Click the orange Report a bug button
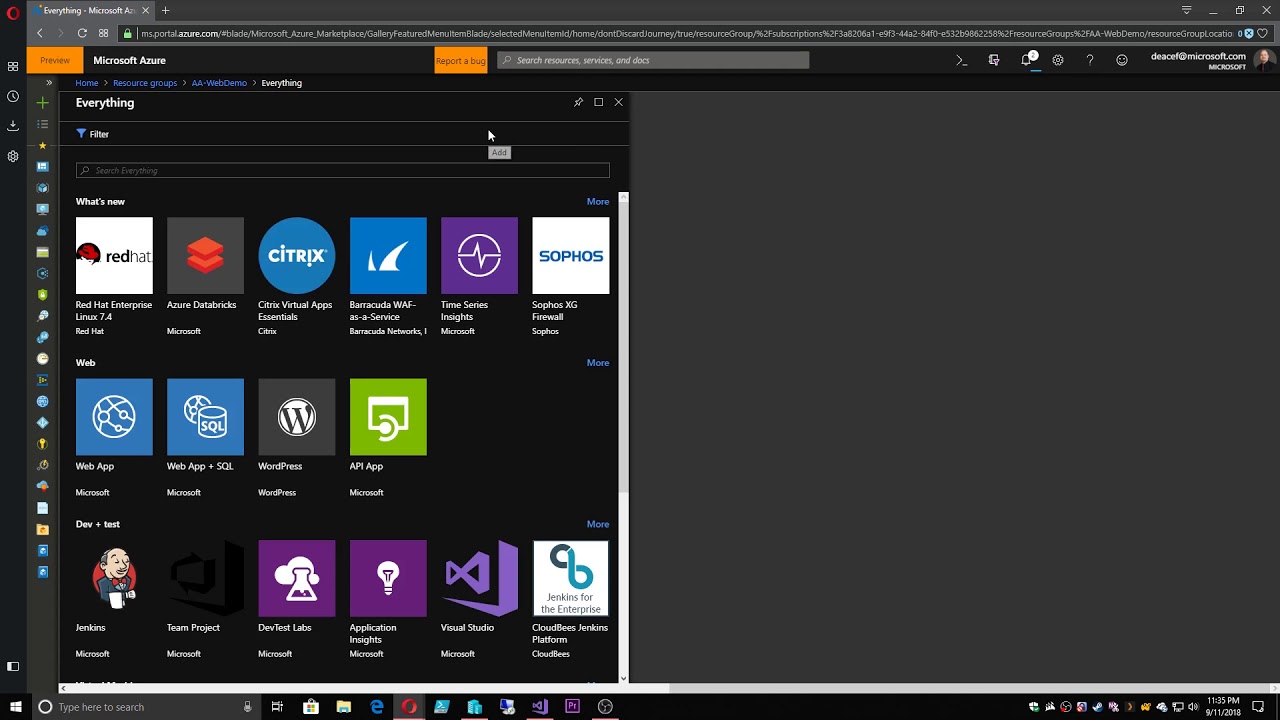This screenshot has height=720, width=1280. (x=461, y=60)
